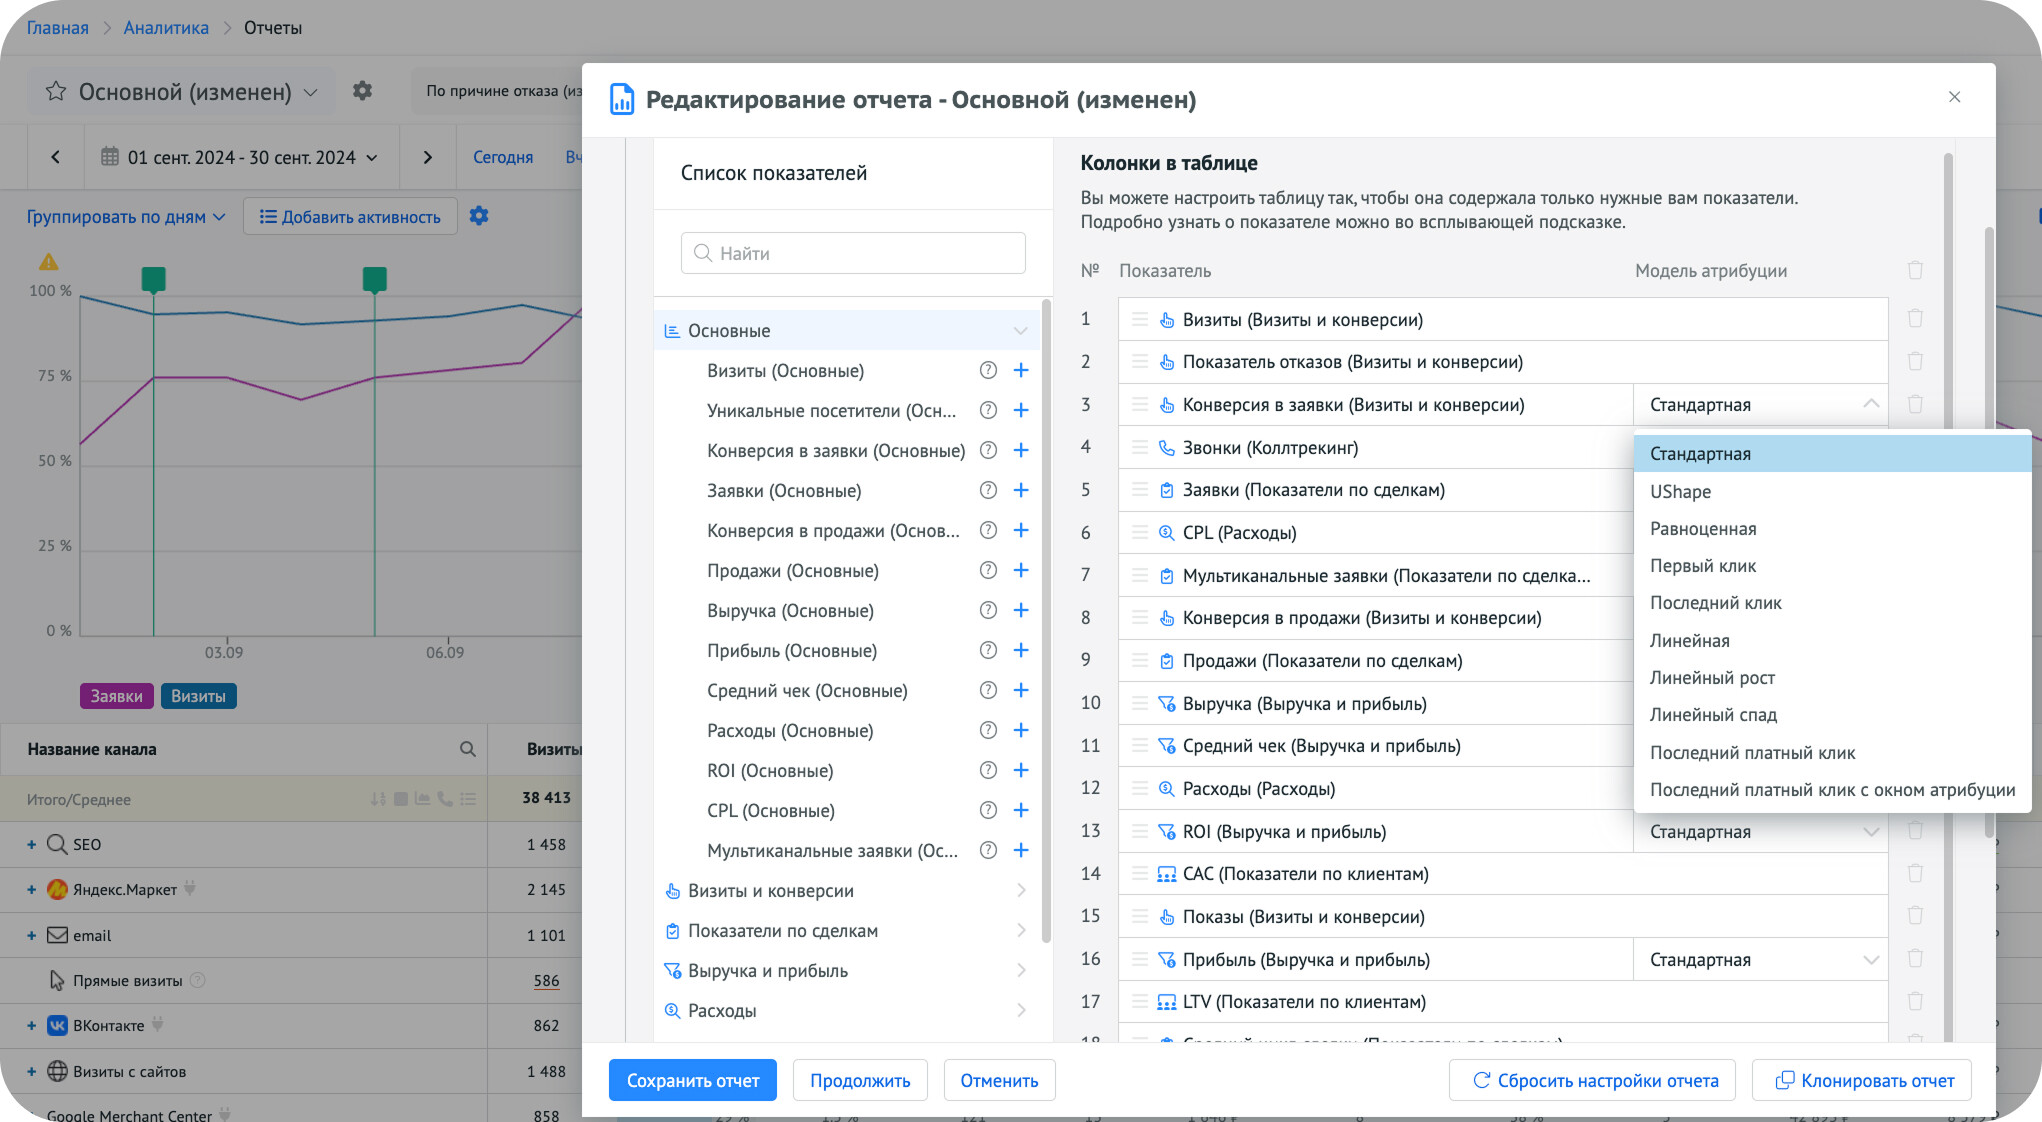Add Визиты (Основные) with plus icon
The height and width of the screenshot is (1122, 2042).
[x=1020, y=370]
